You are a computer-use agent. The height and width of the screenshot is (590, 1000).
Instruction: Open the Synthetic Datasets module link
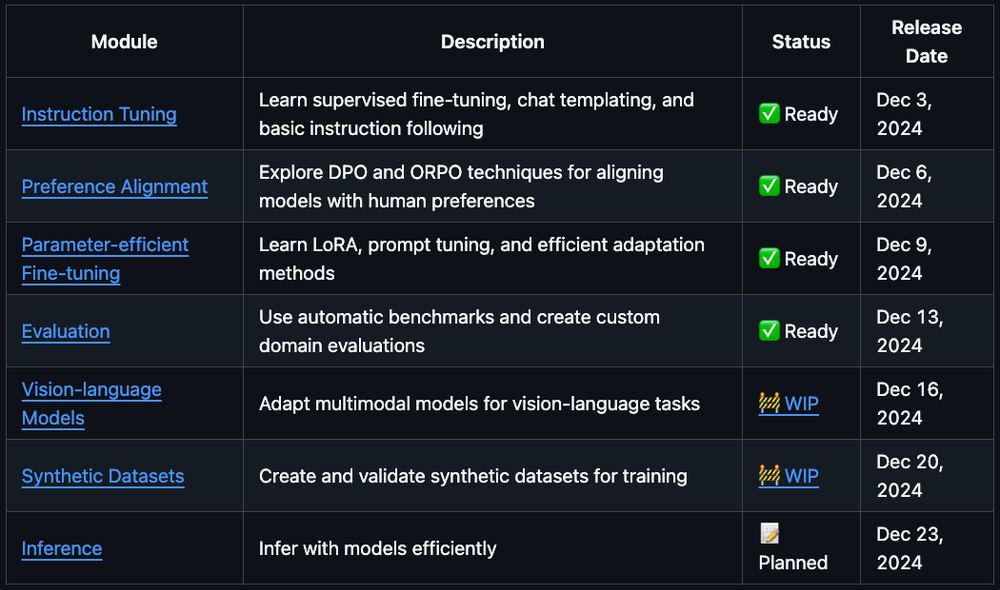[103, 476]
